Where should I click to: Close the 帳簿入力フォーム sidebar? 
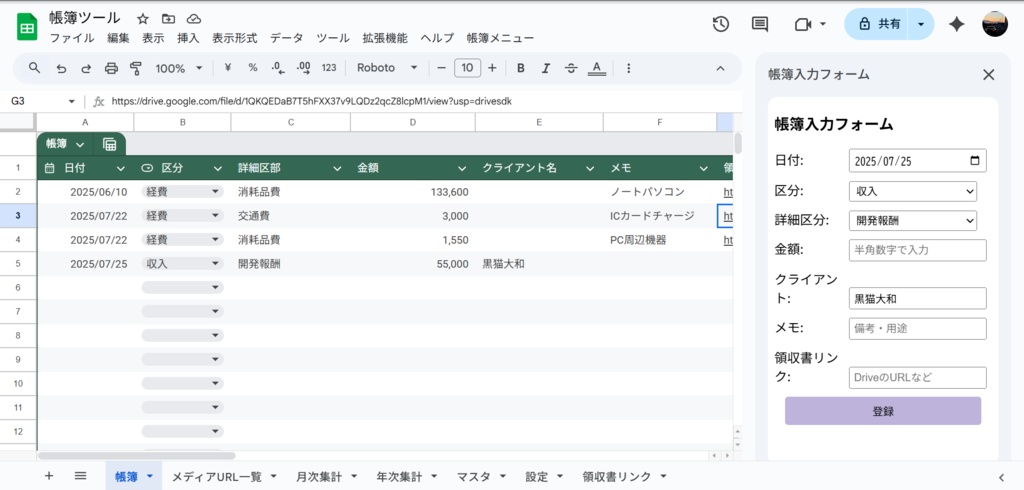[989, 74]
